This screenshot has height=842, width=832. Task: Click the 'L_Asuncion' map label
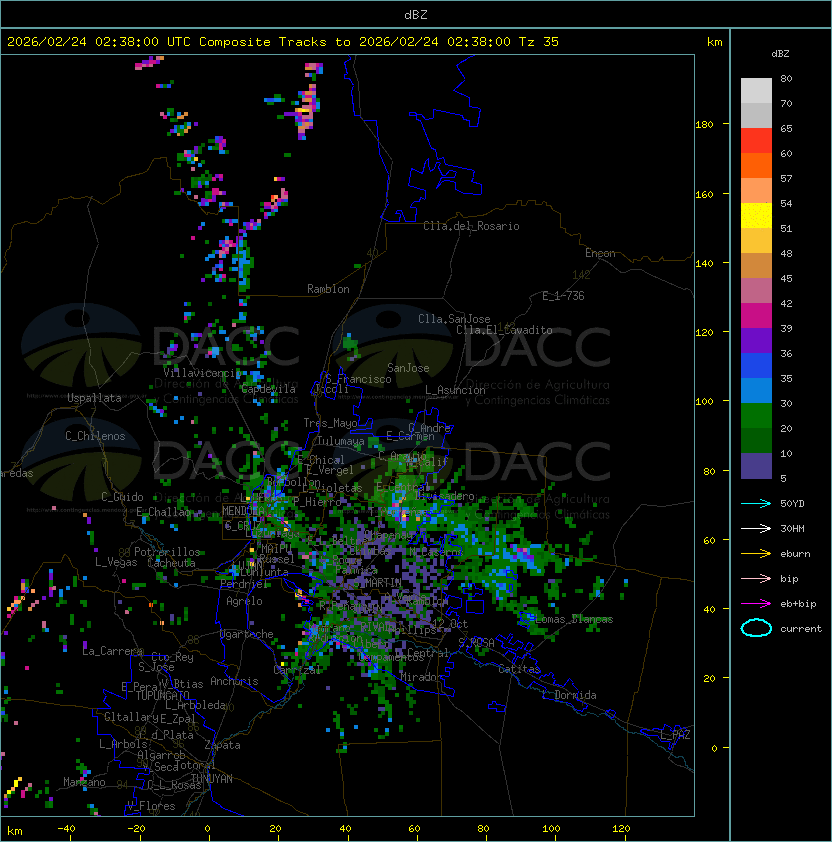point(455,390)
